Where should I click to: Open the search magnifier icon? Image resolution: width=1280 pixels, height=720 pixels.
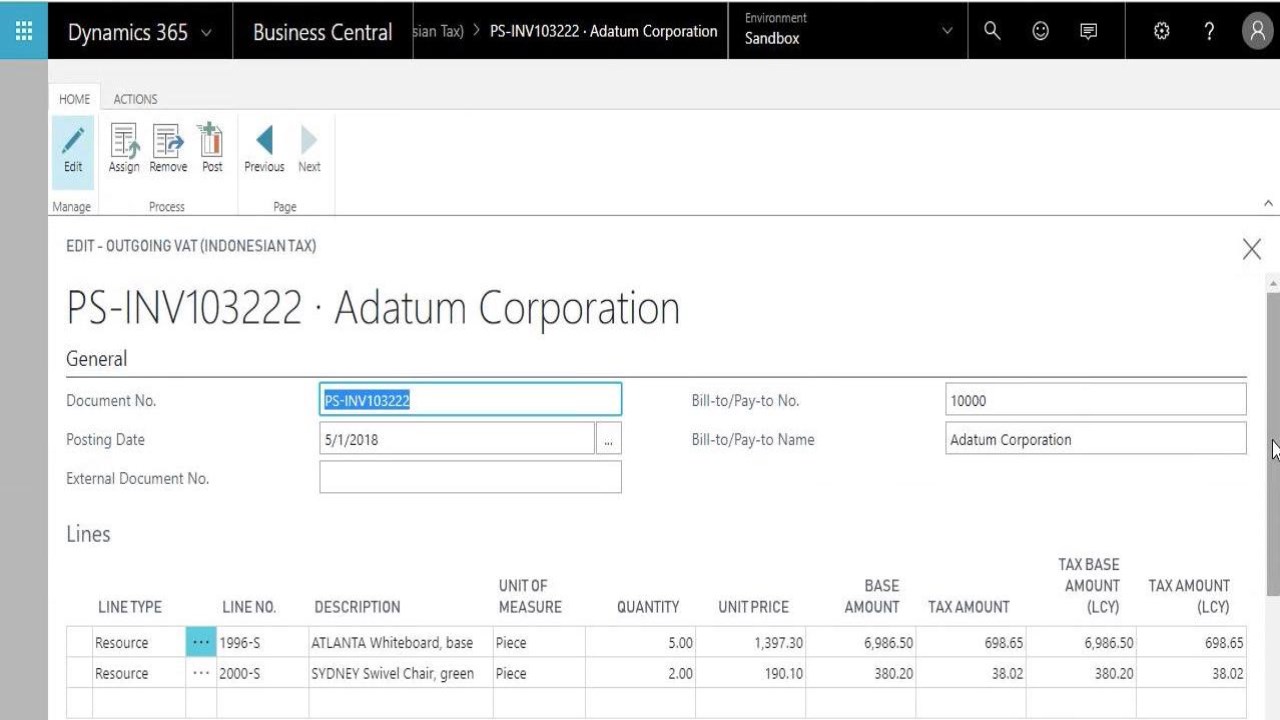coord(992,31)
